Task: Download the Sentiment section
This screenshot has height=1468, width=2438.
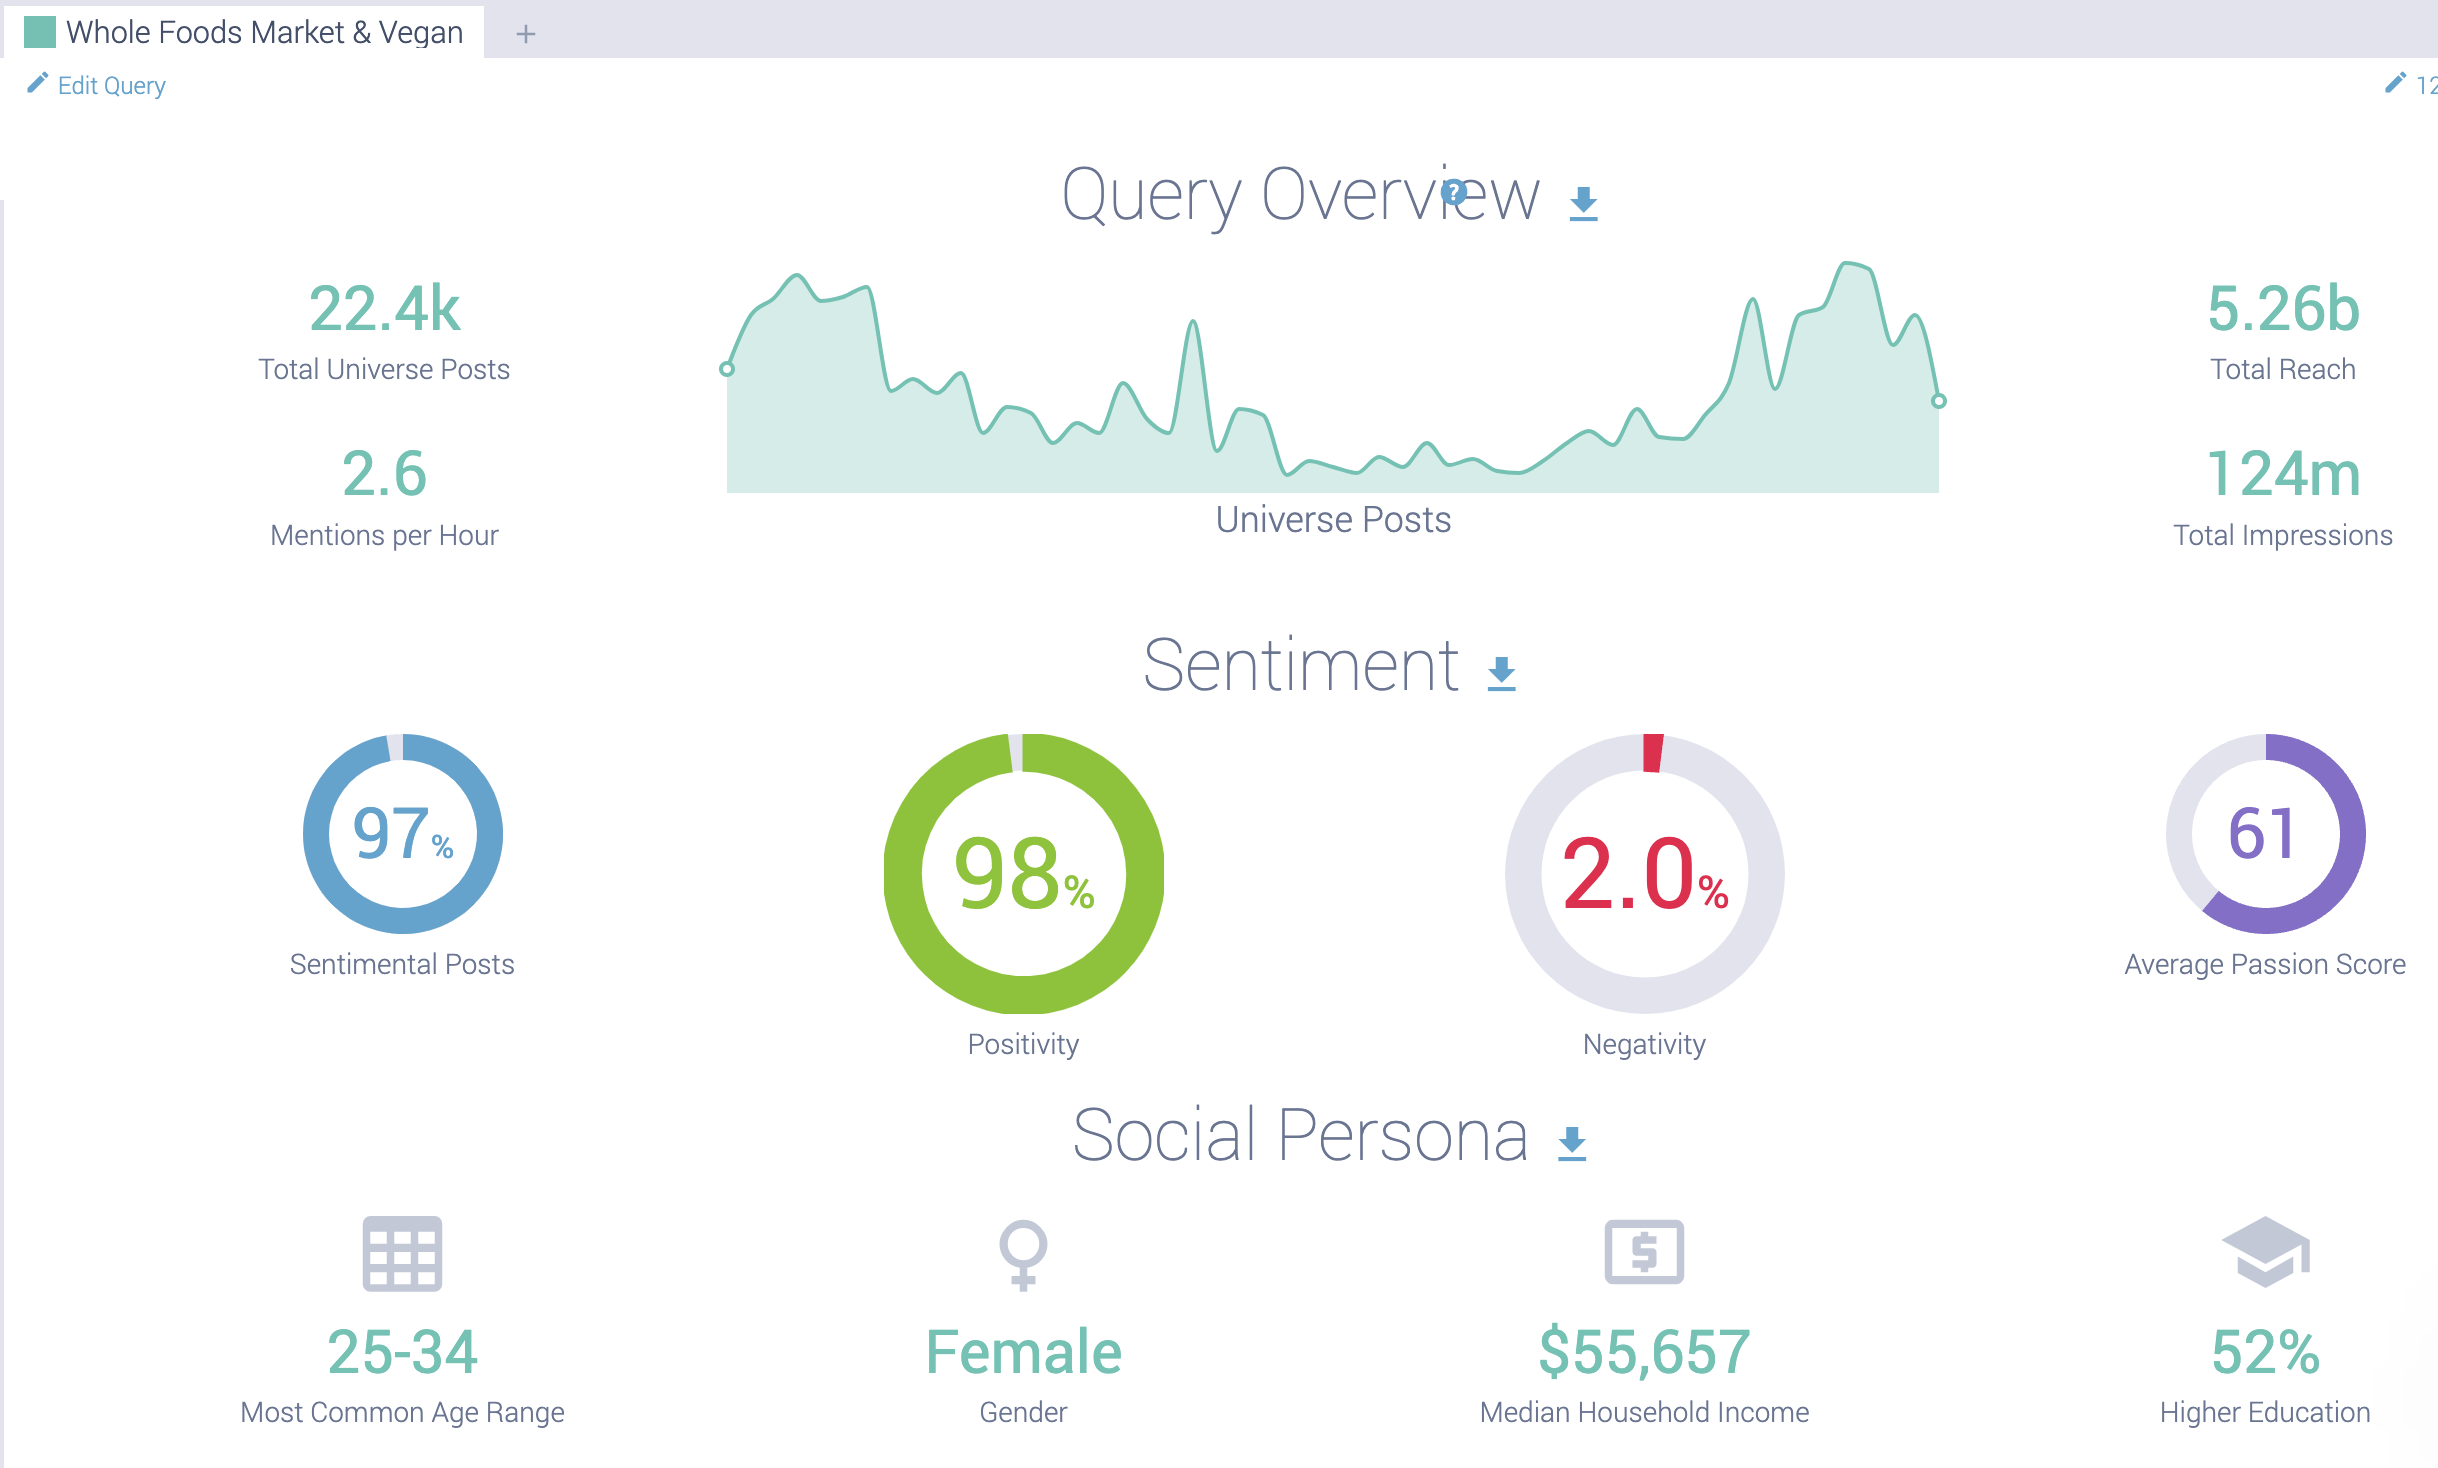Action: click(1501, 673)
